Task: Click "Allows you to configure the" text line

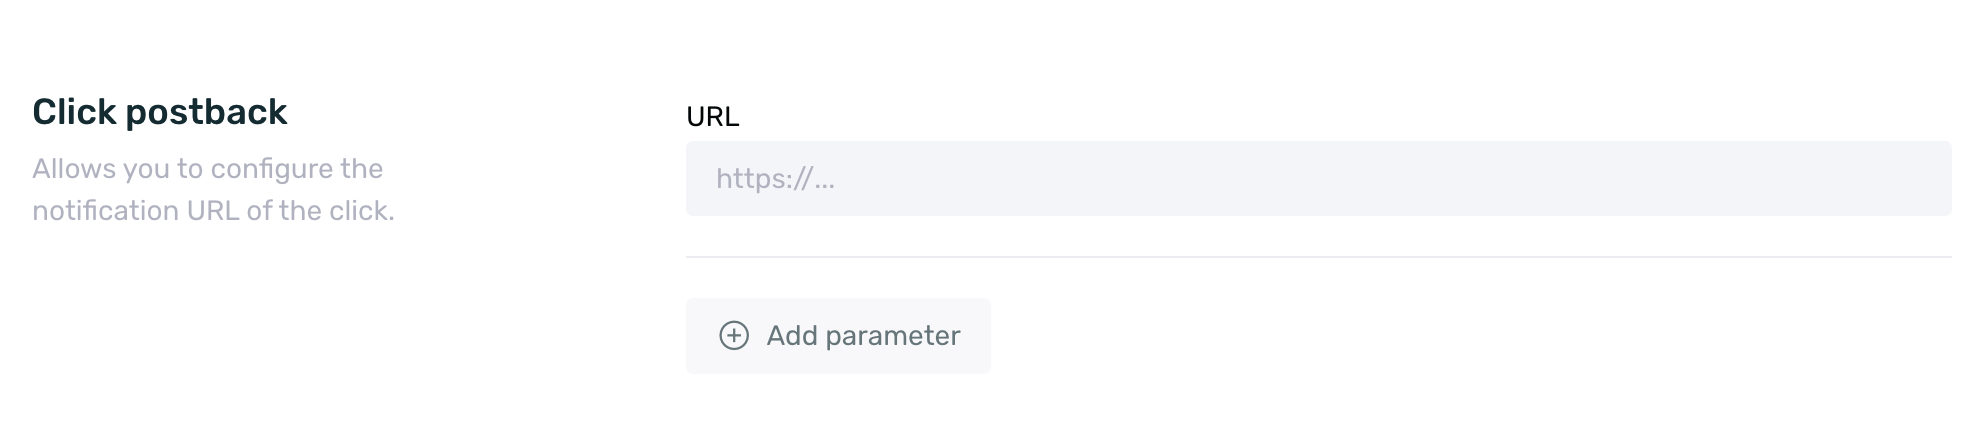Action: [x=207, y=169]
